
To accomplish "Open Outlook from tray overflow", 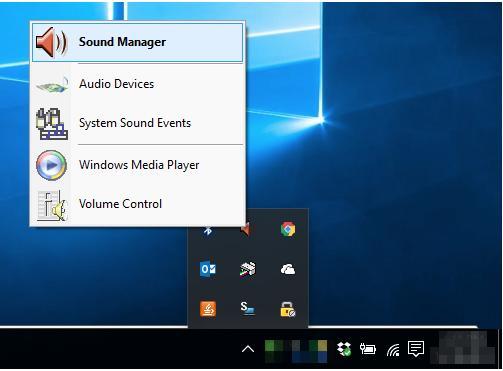I will [208, 269].
